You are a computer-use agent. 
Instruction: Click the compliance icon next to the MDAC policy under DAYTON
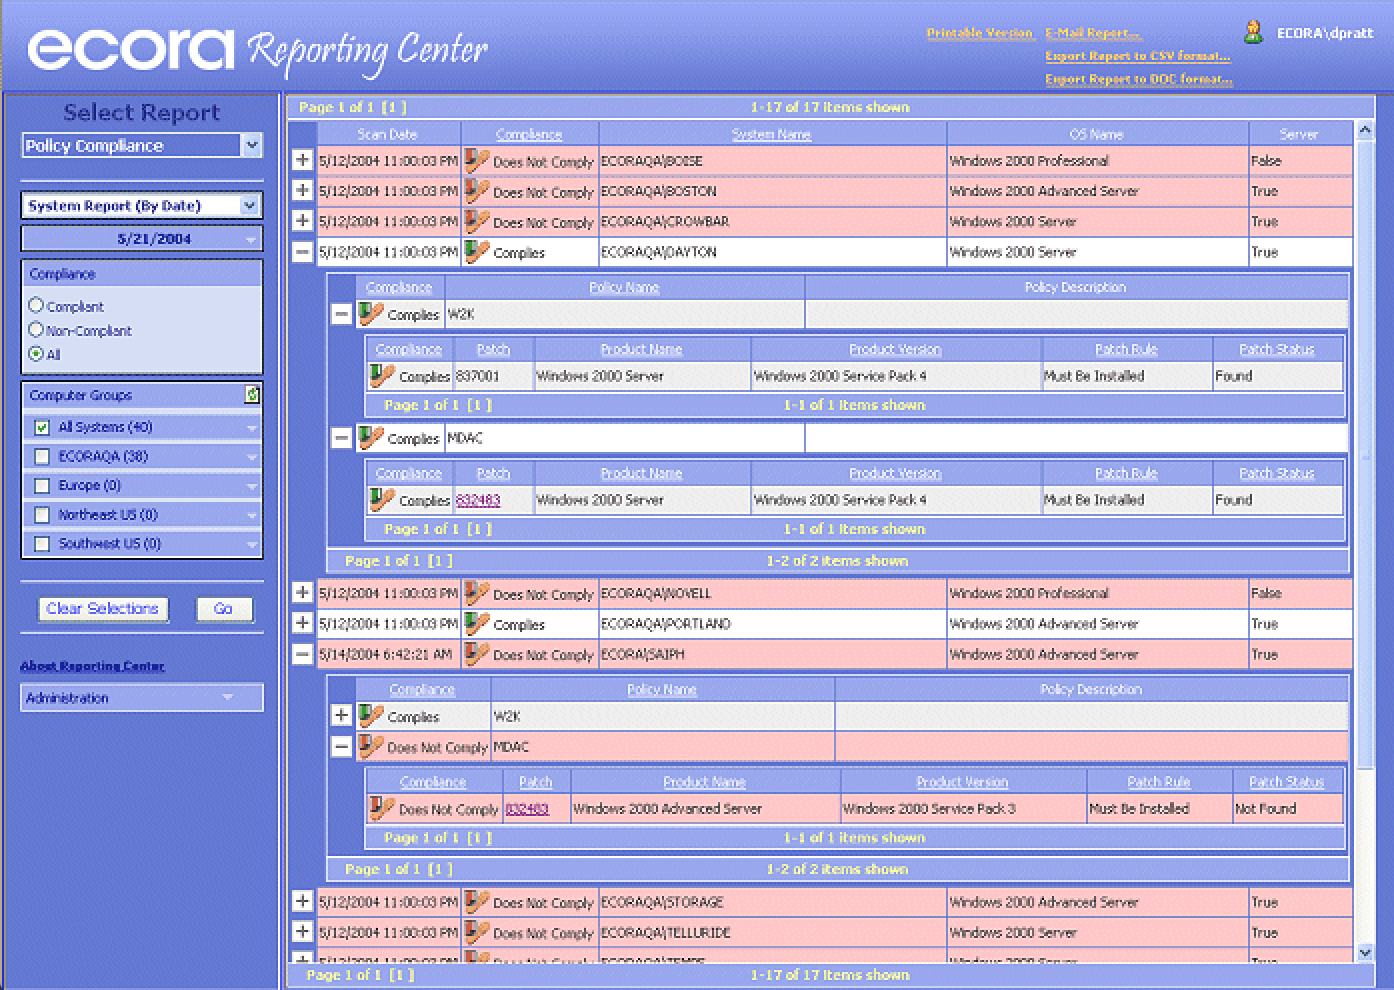(371, 437)
